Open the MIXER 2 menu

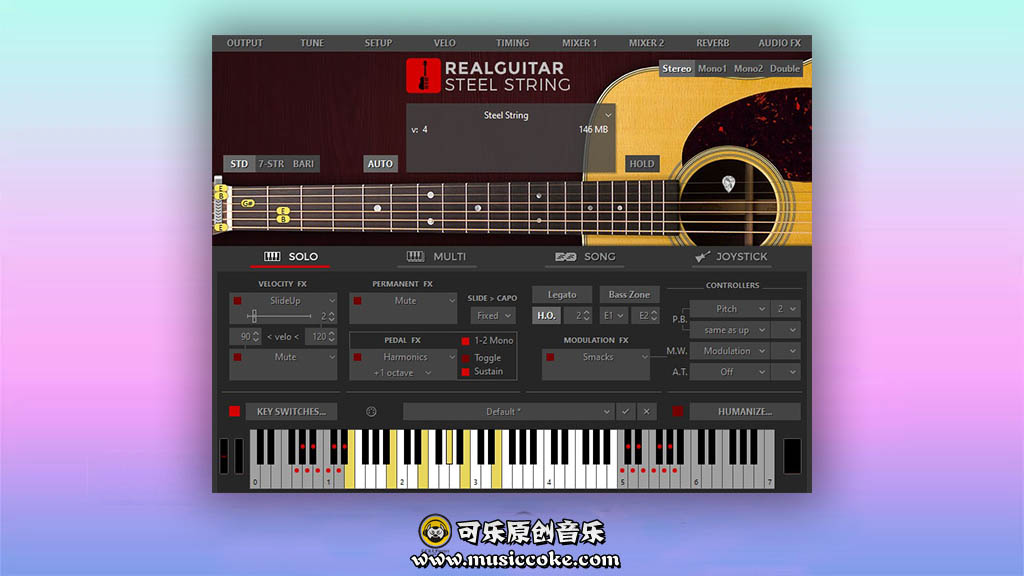tap(647, 43)
